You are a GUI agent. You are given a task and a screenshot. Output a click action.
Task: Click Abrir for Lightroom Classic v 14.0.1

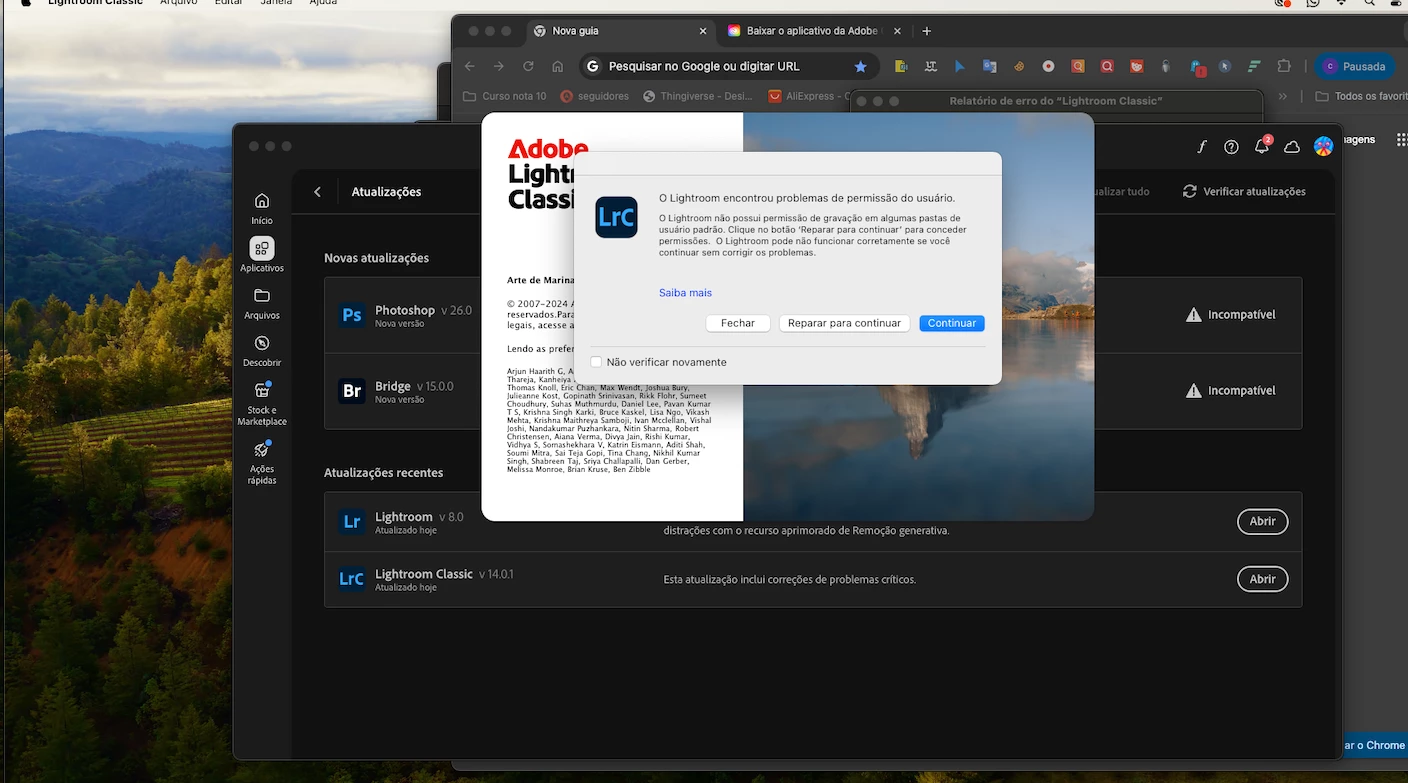pos(1262,579)
